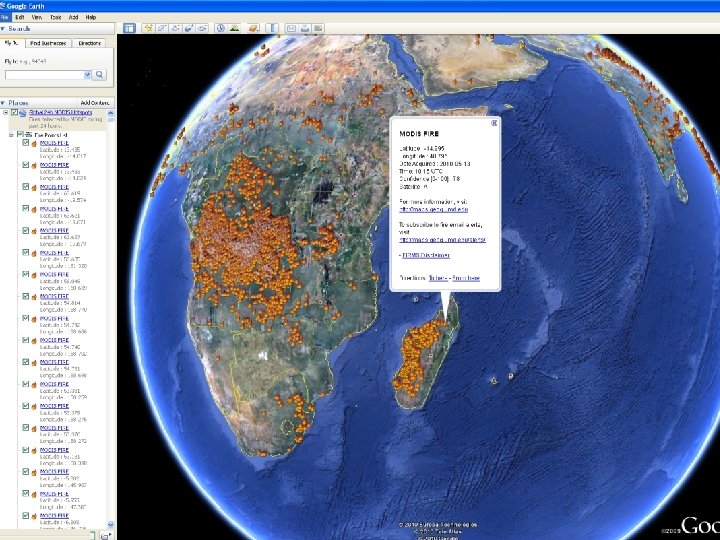This screenshot has height=540, width=720.
Task: Click the fire icon of the row with latitude -5.302
Action: pyautogui.click(x=34, y=472)
